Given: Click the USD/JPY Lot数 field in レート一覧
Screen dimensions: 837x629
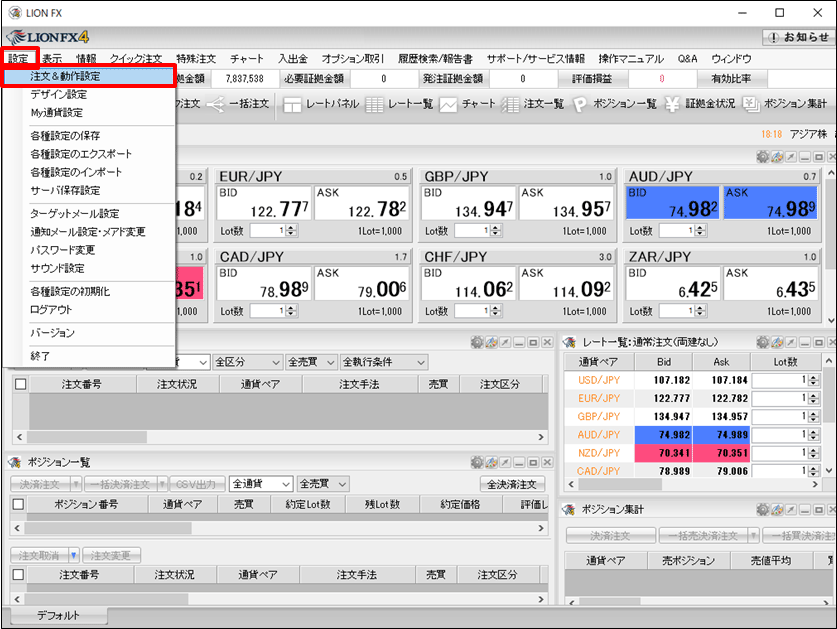Looking at the screenshot, I should point(780,380).
